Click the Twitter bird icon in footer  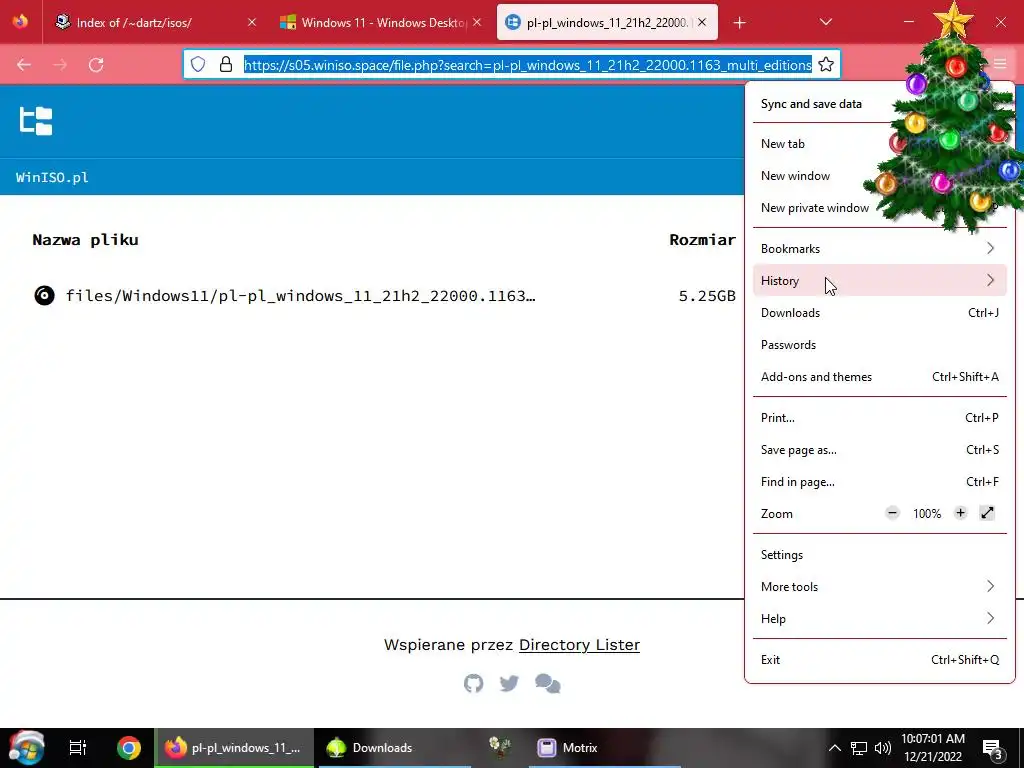pyautogui.click(x=509, y=683)
